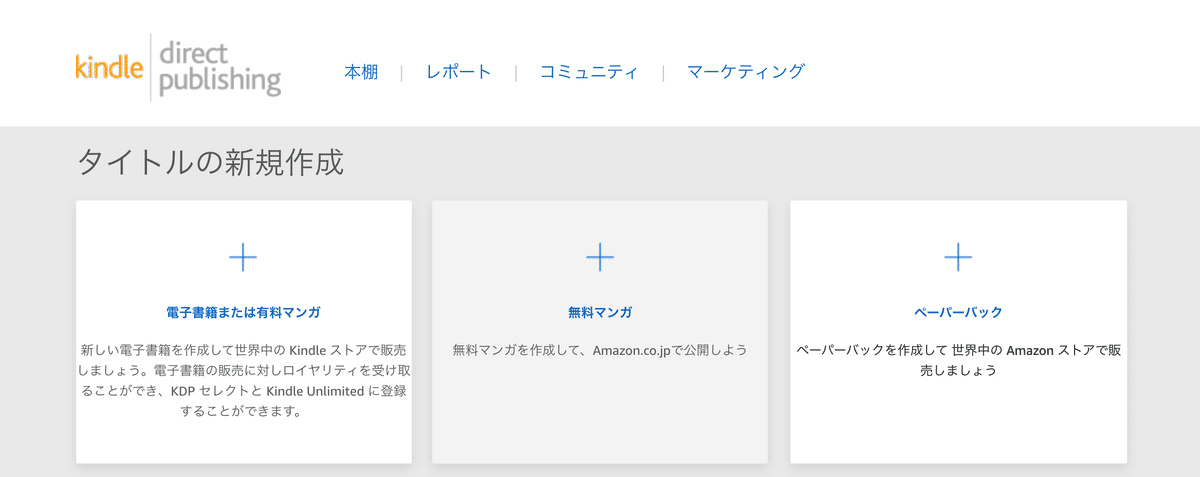
Task: Open the レポート menu item
Action: 458,72
